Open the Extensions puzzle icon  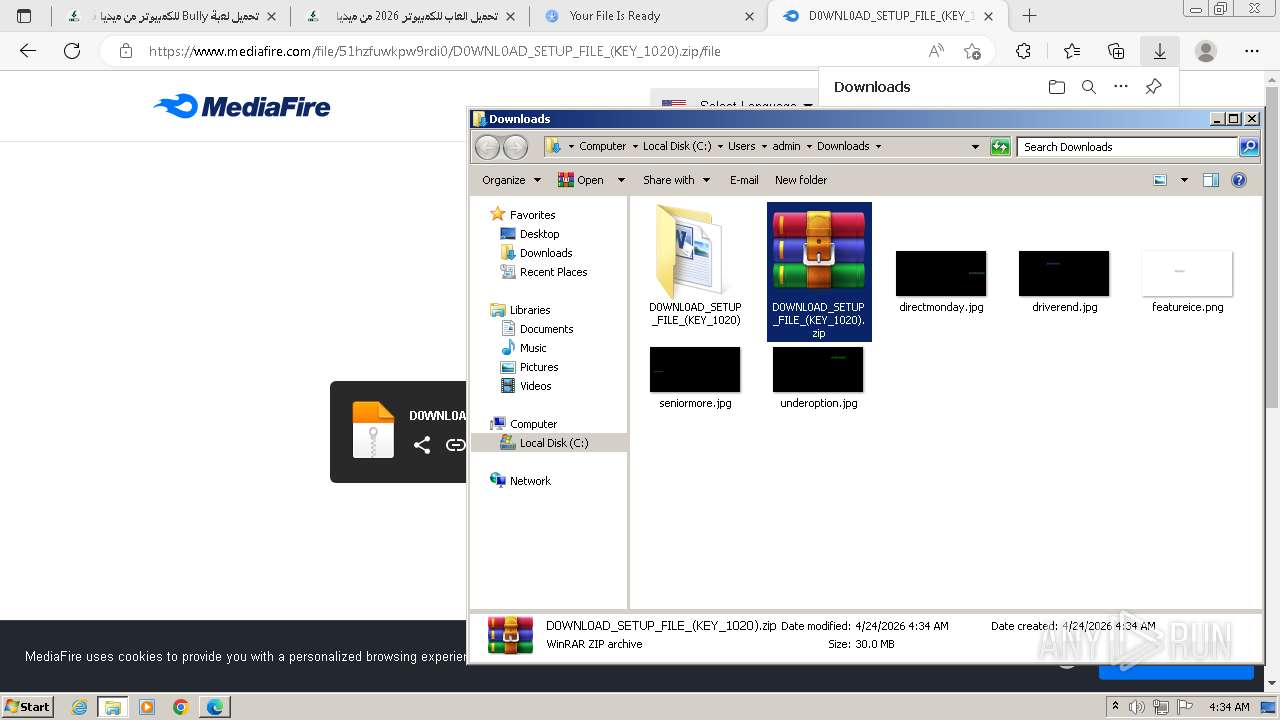click(x=1023, y=51)
